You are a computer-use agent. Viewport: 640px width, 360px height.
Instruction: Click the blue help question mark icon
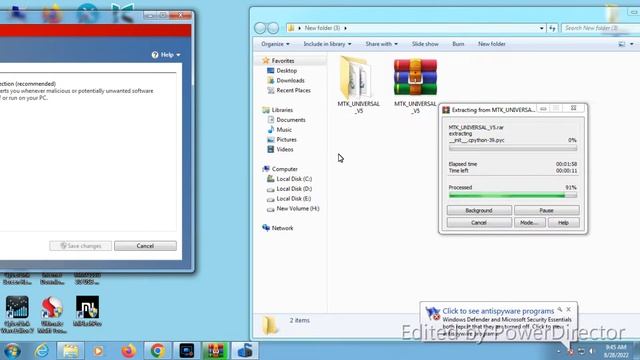(x=155, y=55)
